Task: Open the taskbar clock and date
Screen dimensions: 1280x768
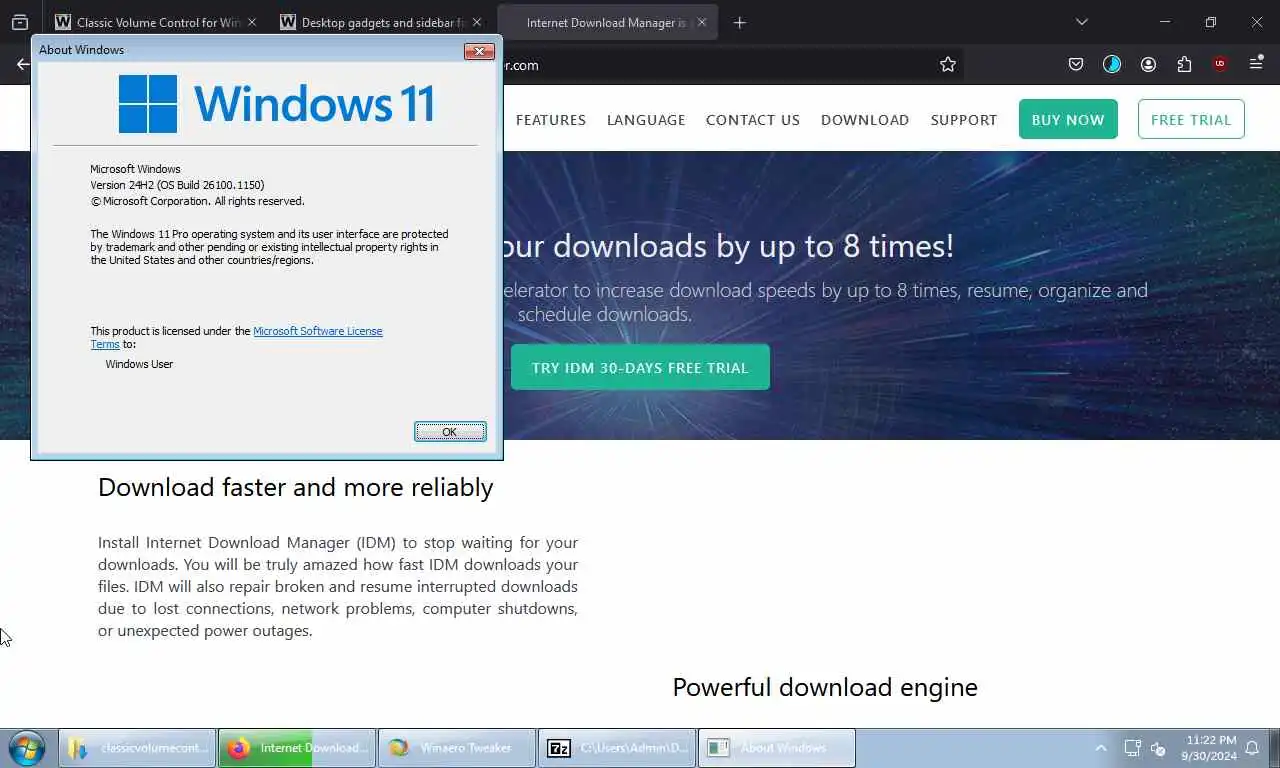Action: pyautogui.click(x=1209, y=748)
